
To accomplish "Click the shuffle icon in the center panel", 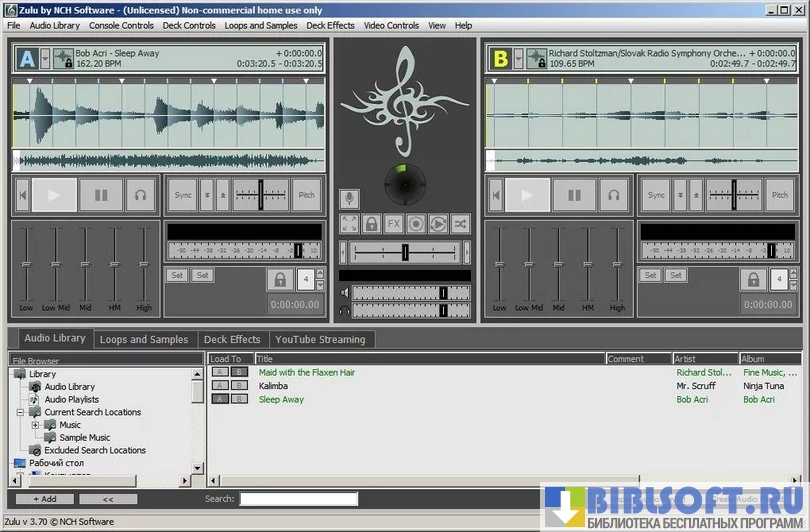I will [460, 224].
